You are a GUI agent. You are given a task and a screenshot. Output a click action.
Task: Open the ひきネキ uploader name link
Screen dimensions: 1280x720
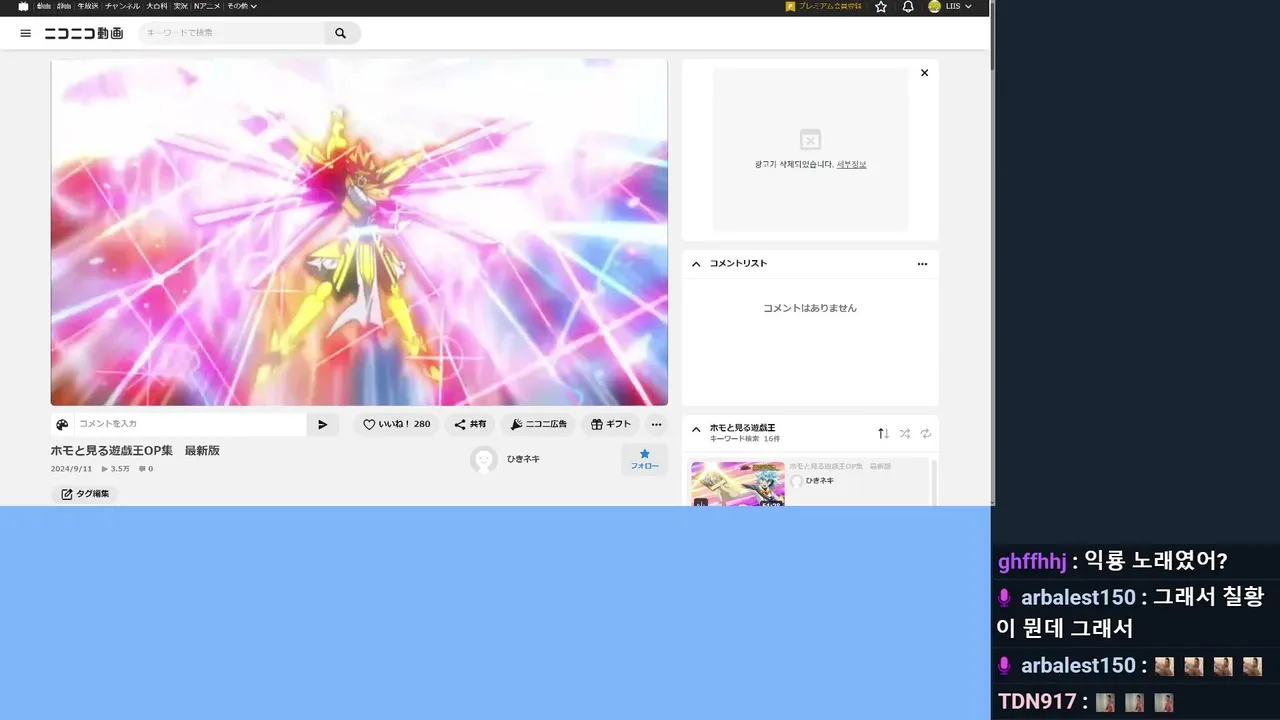523,459
